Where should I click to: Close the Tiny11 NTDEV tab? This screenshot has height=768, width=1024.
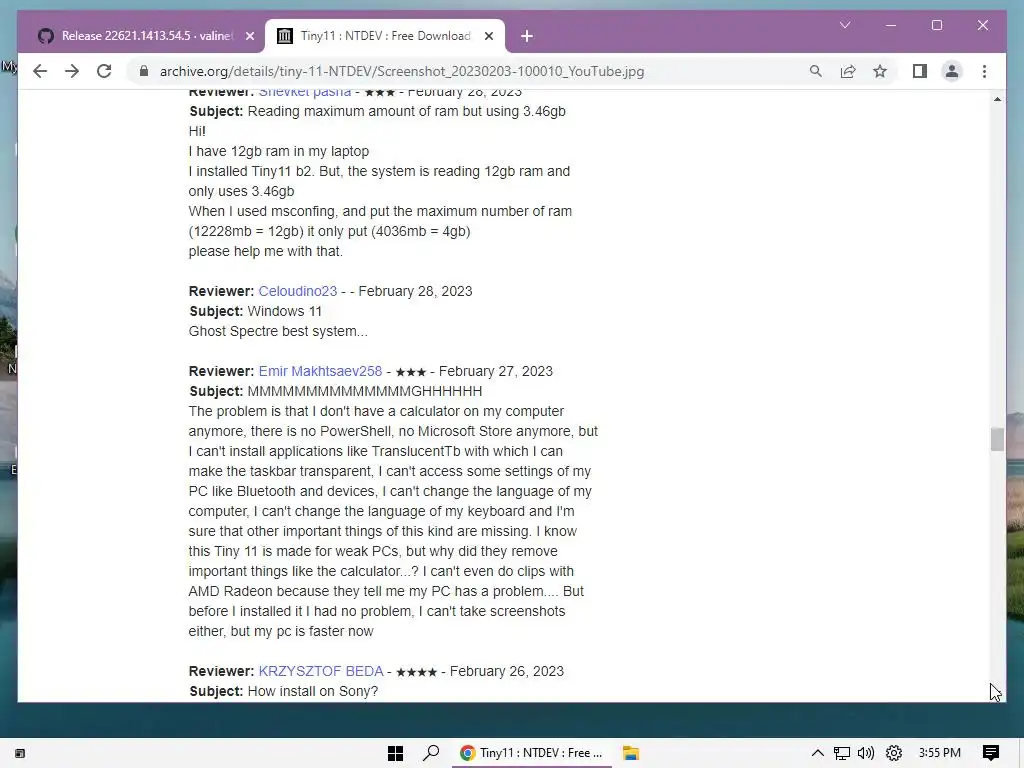tap(488, 36)
